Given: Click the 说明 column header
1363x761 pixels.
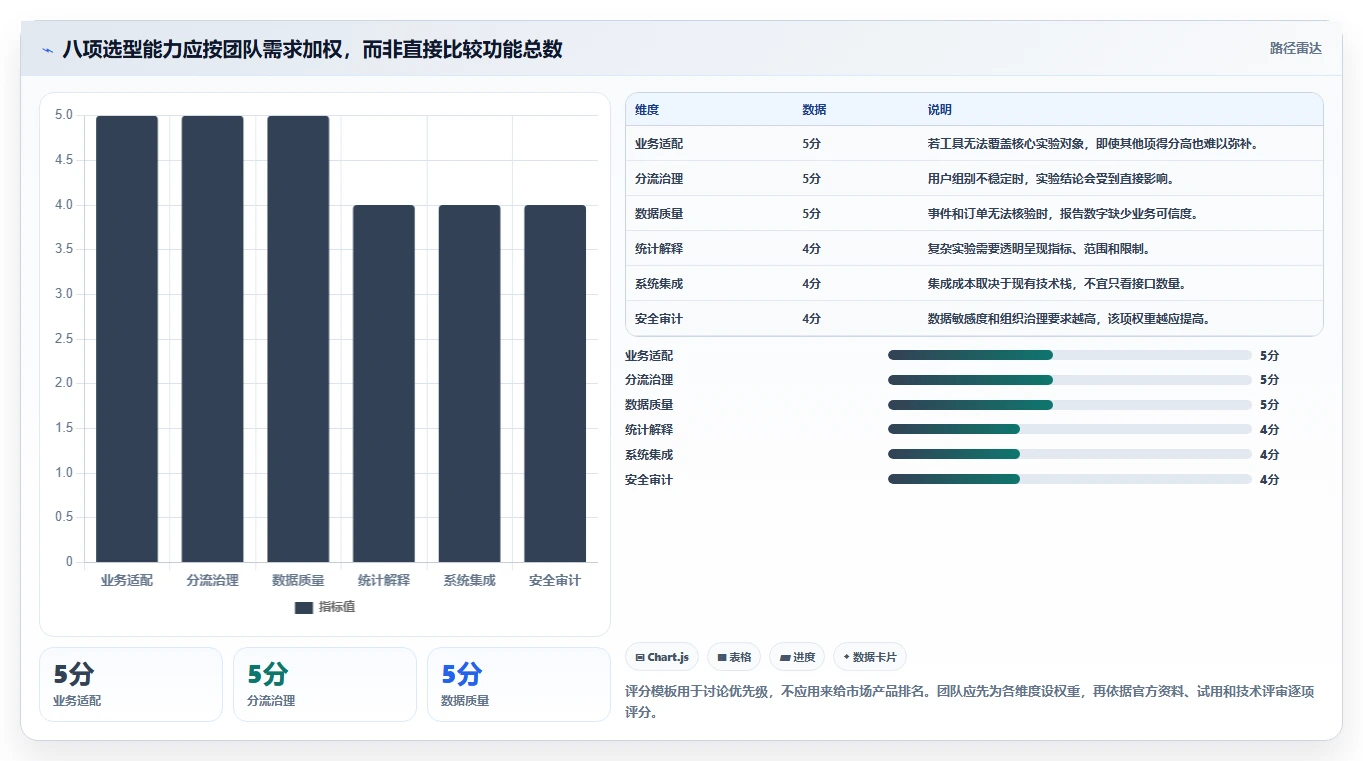Looking at the screenshot, I should point(940,110).
